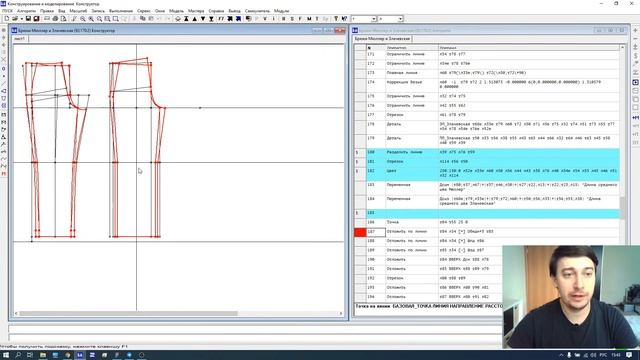Image resolution: width=640 pixels, height=360 pixels.
Task: Open the Windows Start button
Action: point(6,355)
